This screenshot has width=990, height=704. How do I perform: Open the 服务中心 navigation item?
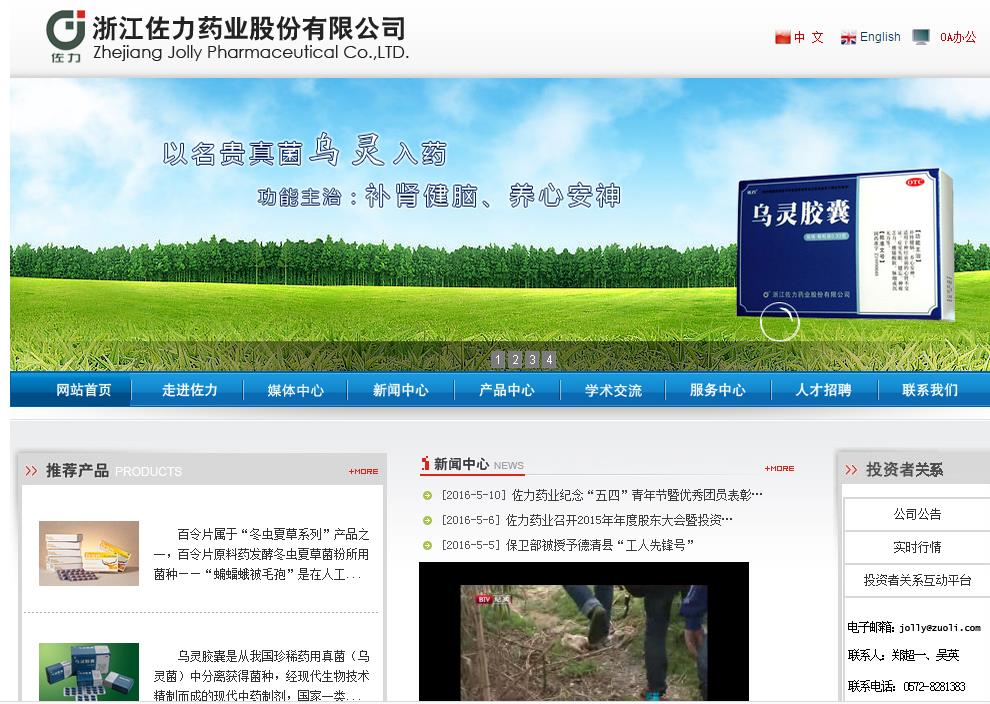tap(717, 390)
